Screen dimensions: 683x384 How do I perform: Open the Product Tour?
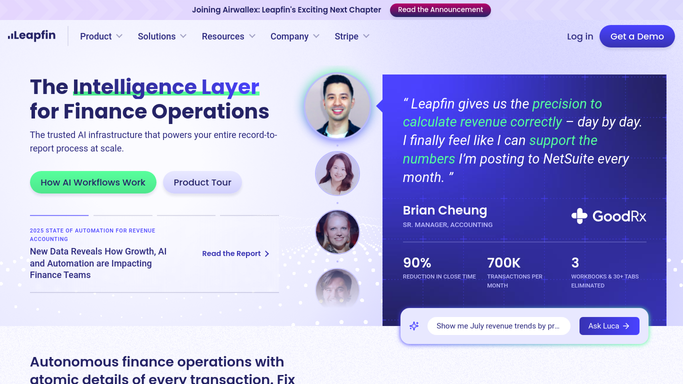202,182
